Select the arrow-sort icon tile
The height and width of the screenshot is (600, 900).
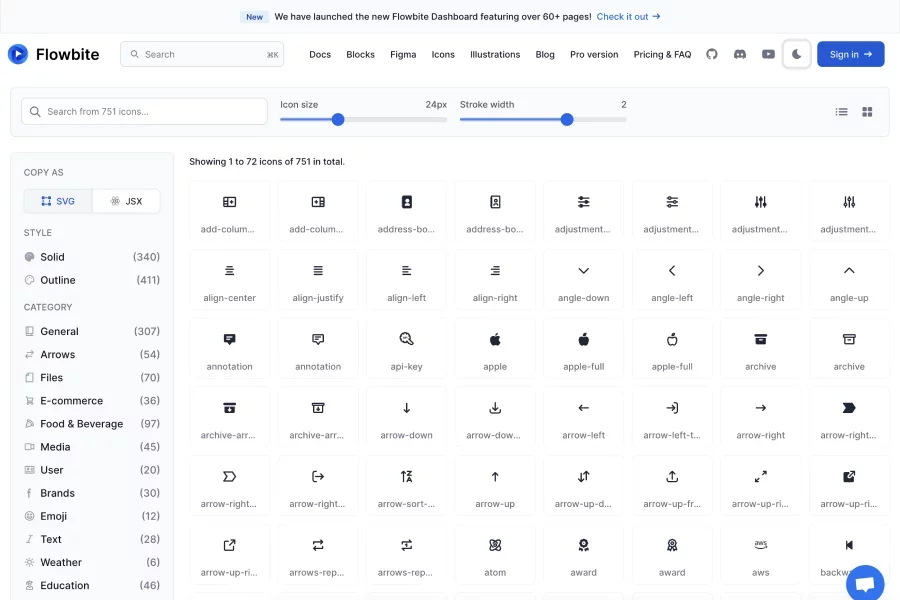click(x=406, y=486)
